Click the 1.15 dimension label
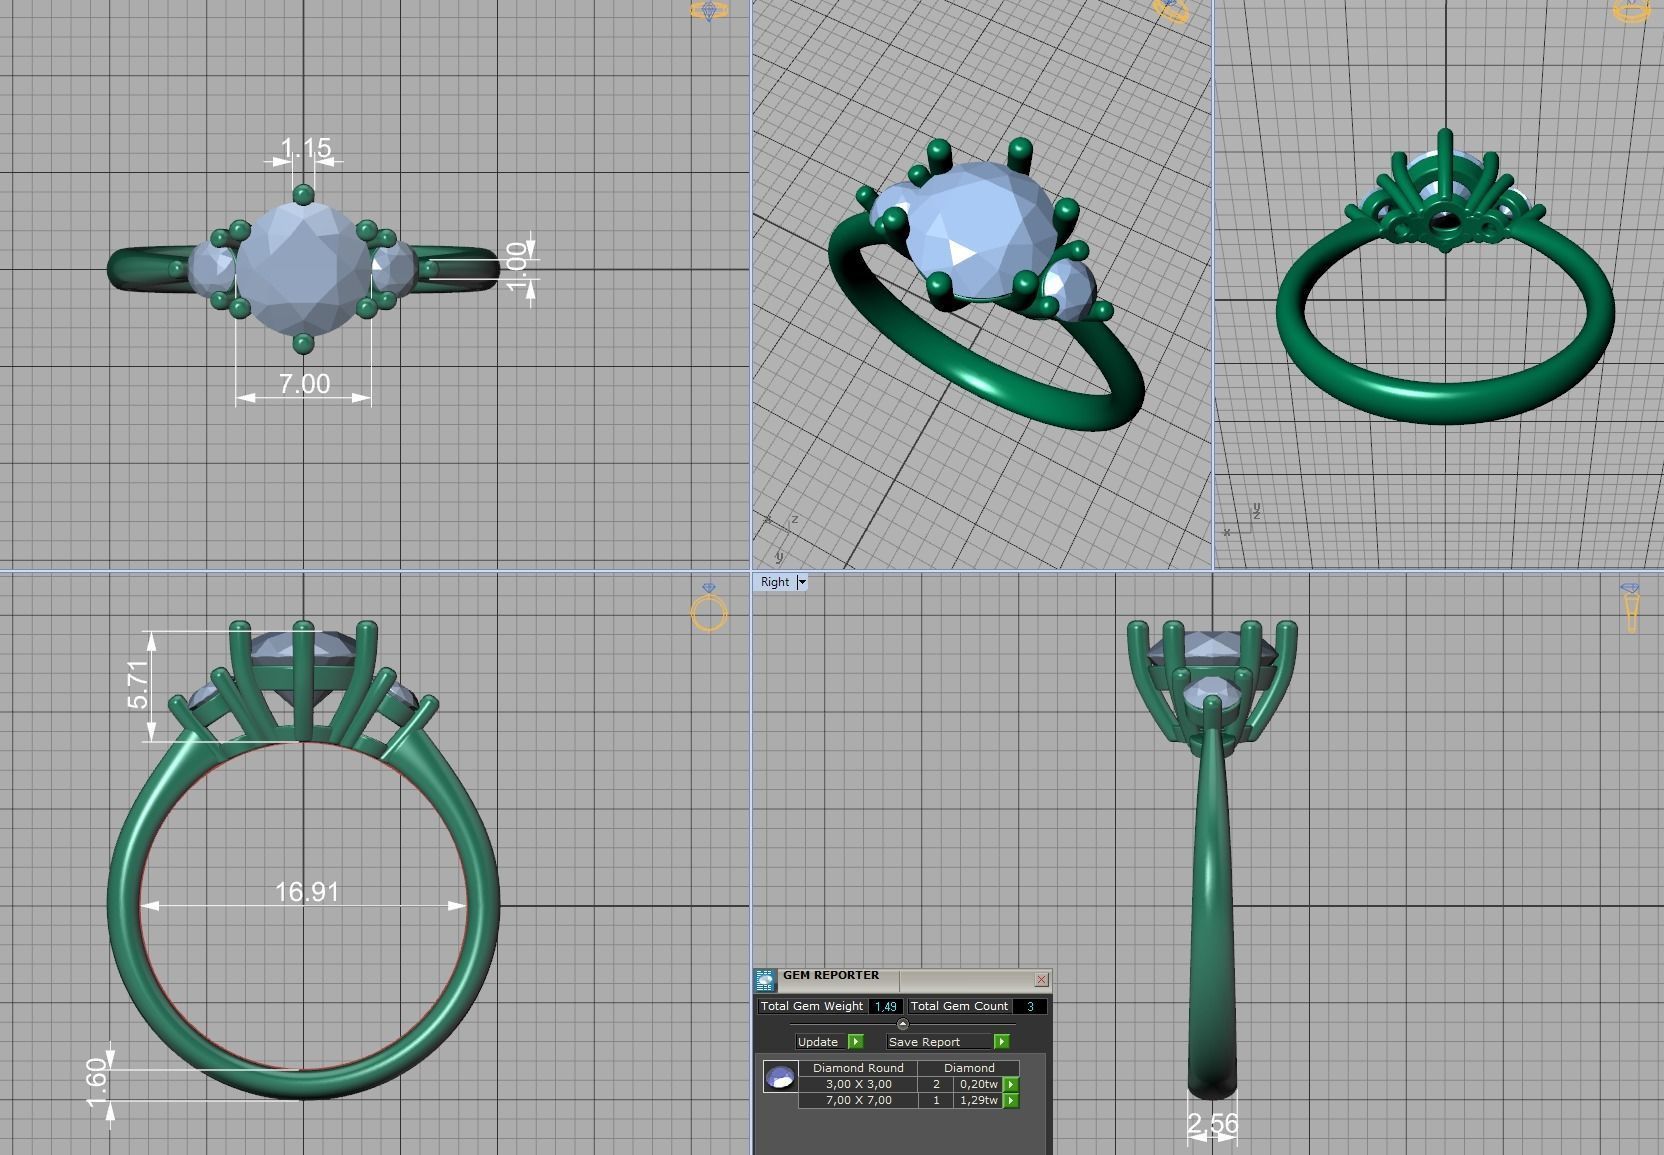 point(305,149)
